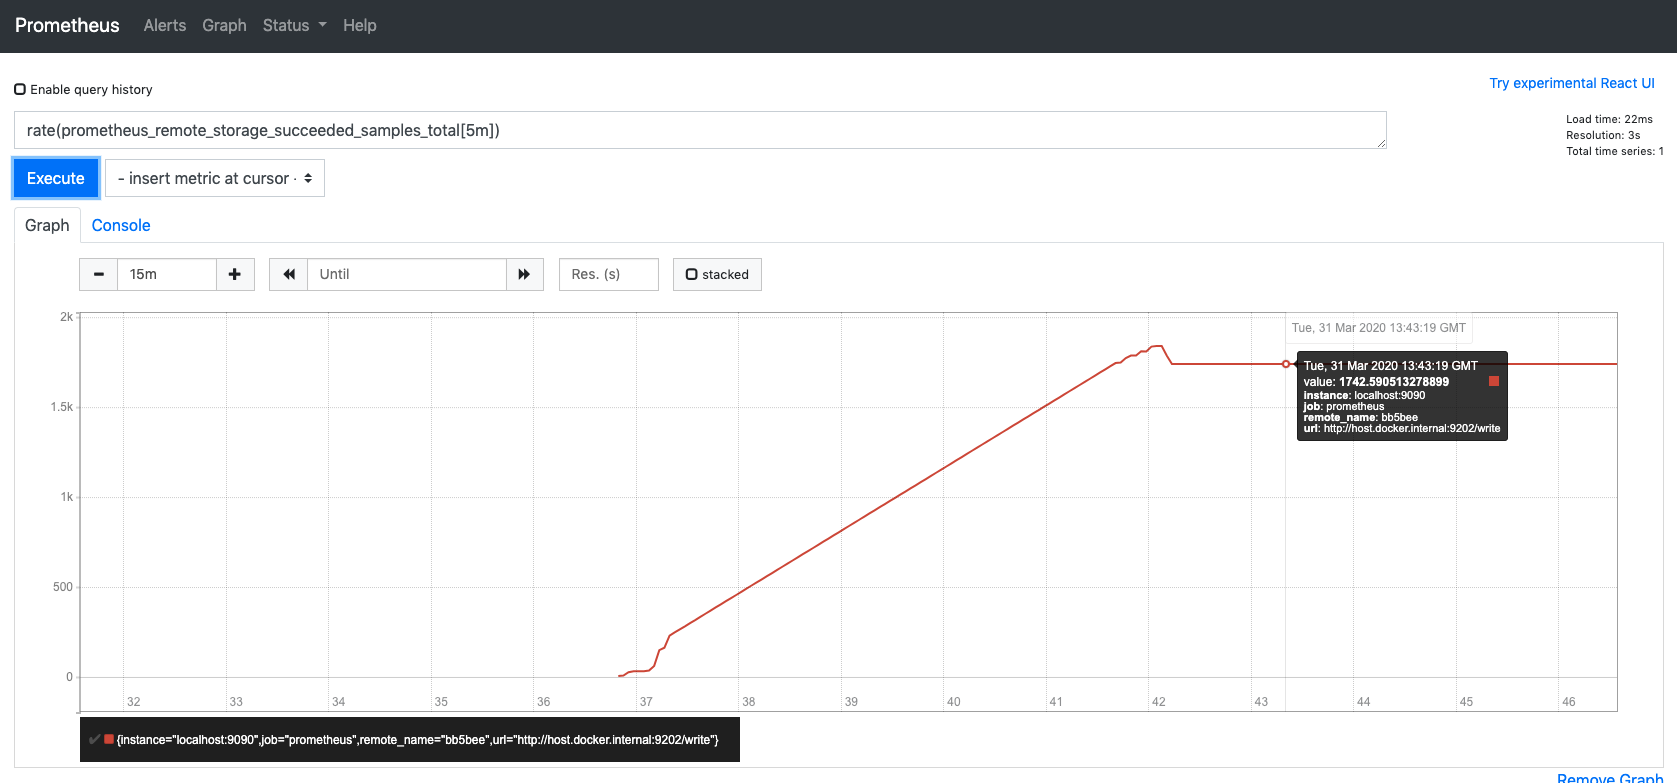Toggle series visibility checkmark in legend
The width and height of the screenshot is (1677, 783).
point(94,740)
